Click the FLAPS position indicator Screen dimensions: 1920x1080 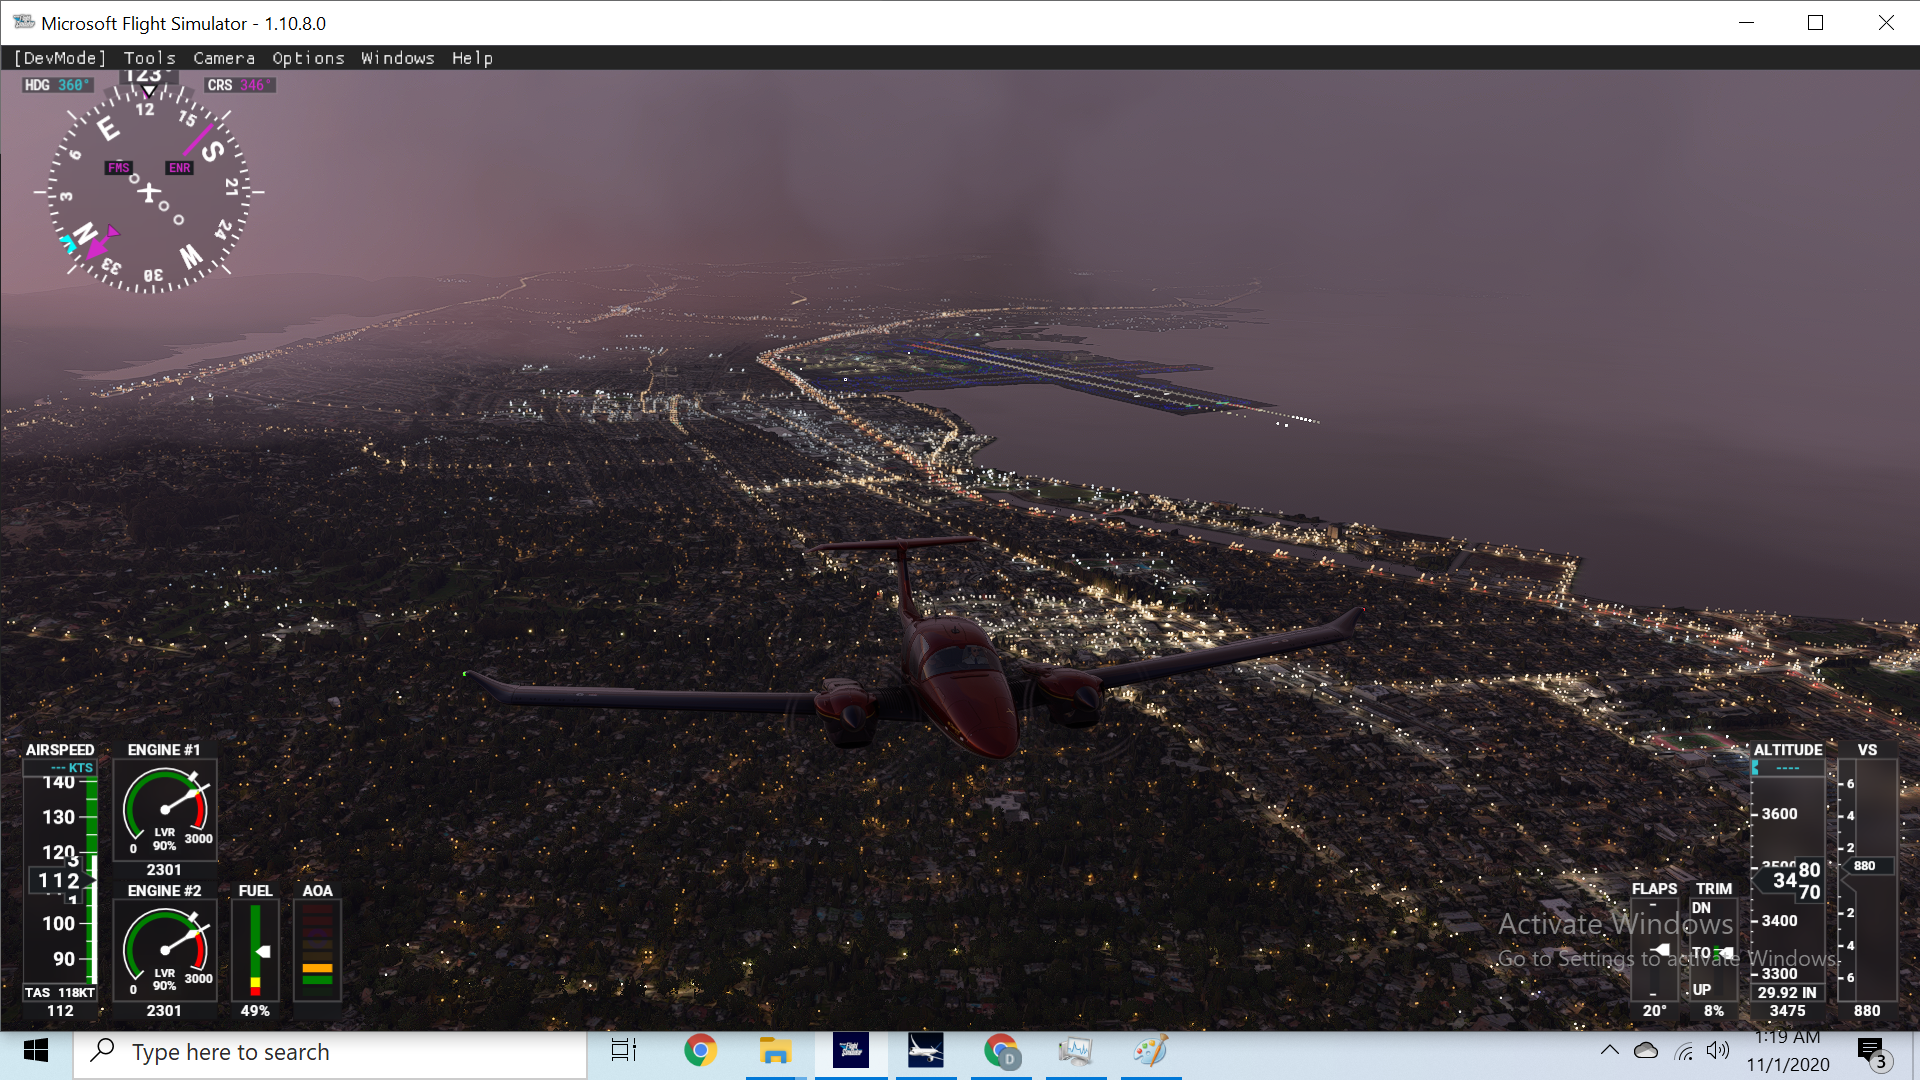click(1654, 949)
